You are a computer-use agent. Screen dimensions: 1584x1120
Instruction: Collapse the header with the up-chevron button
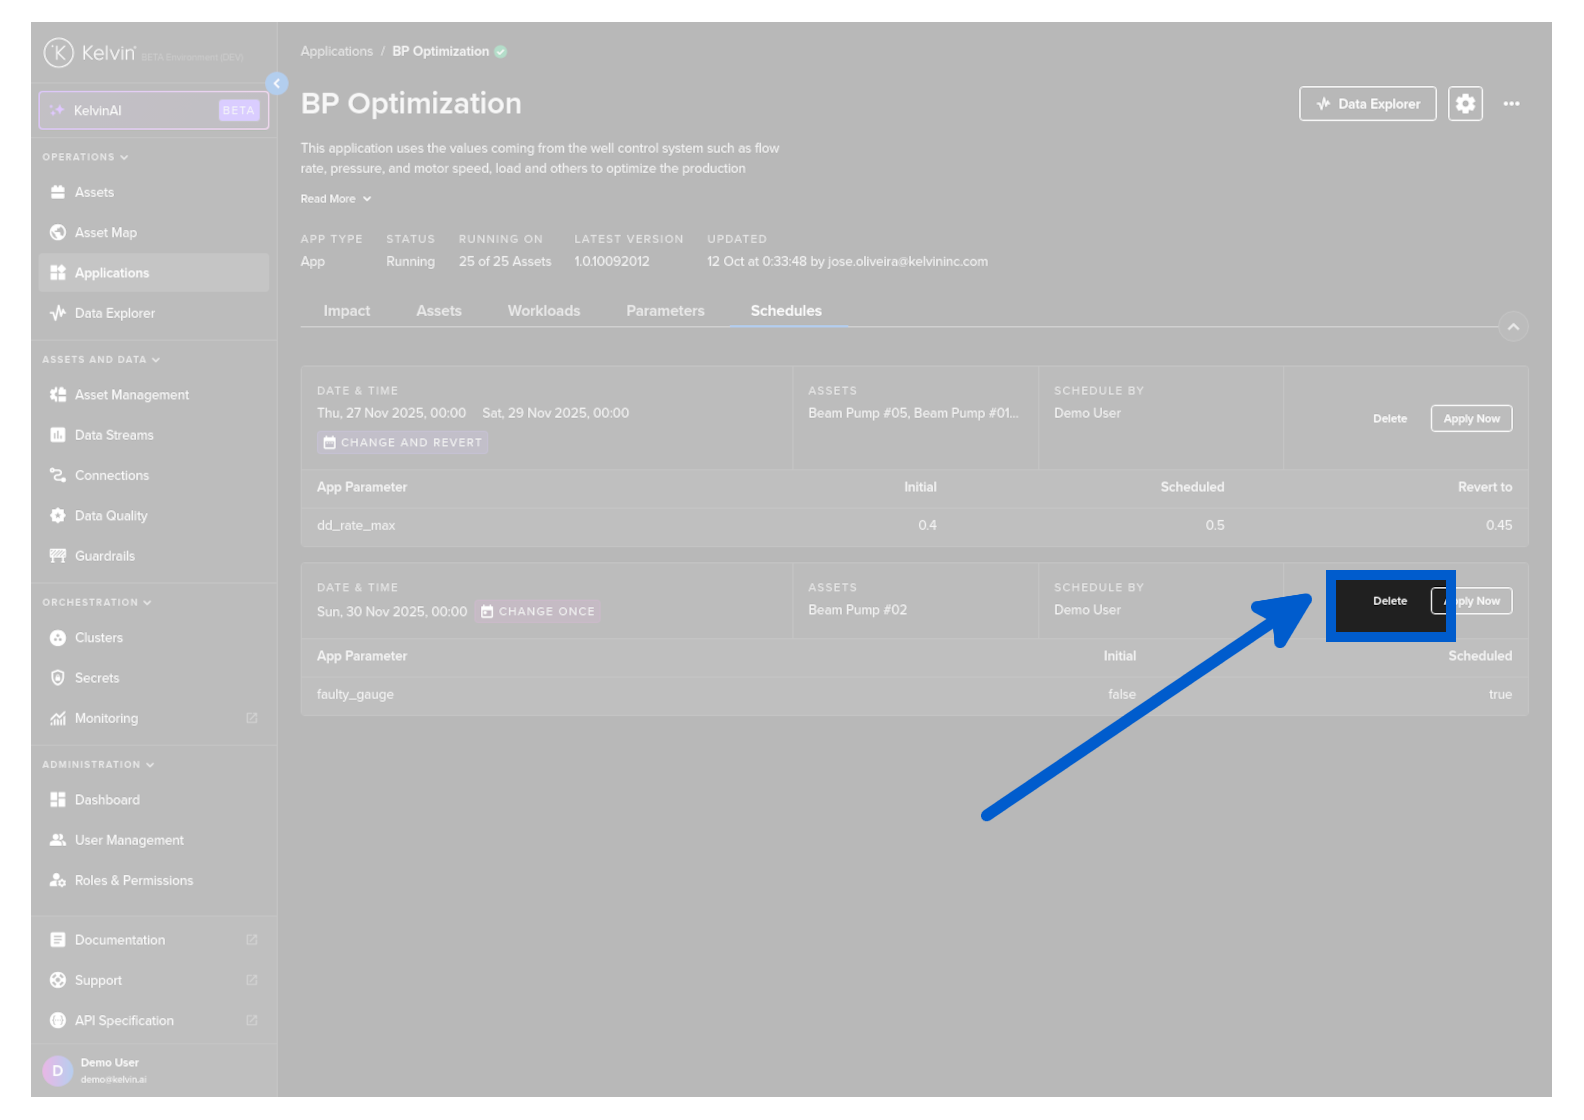coord(1513,327)
